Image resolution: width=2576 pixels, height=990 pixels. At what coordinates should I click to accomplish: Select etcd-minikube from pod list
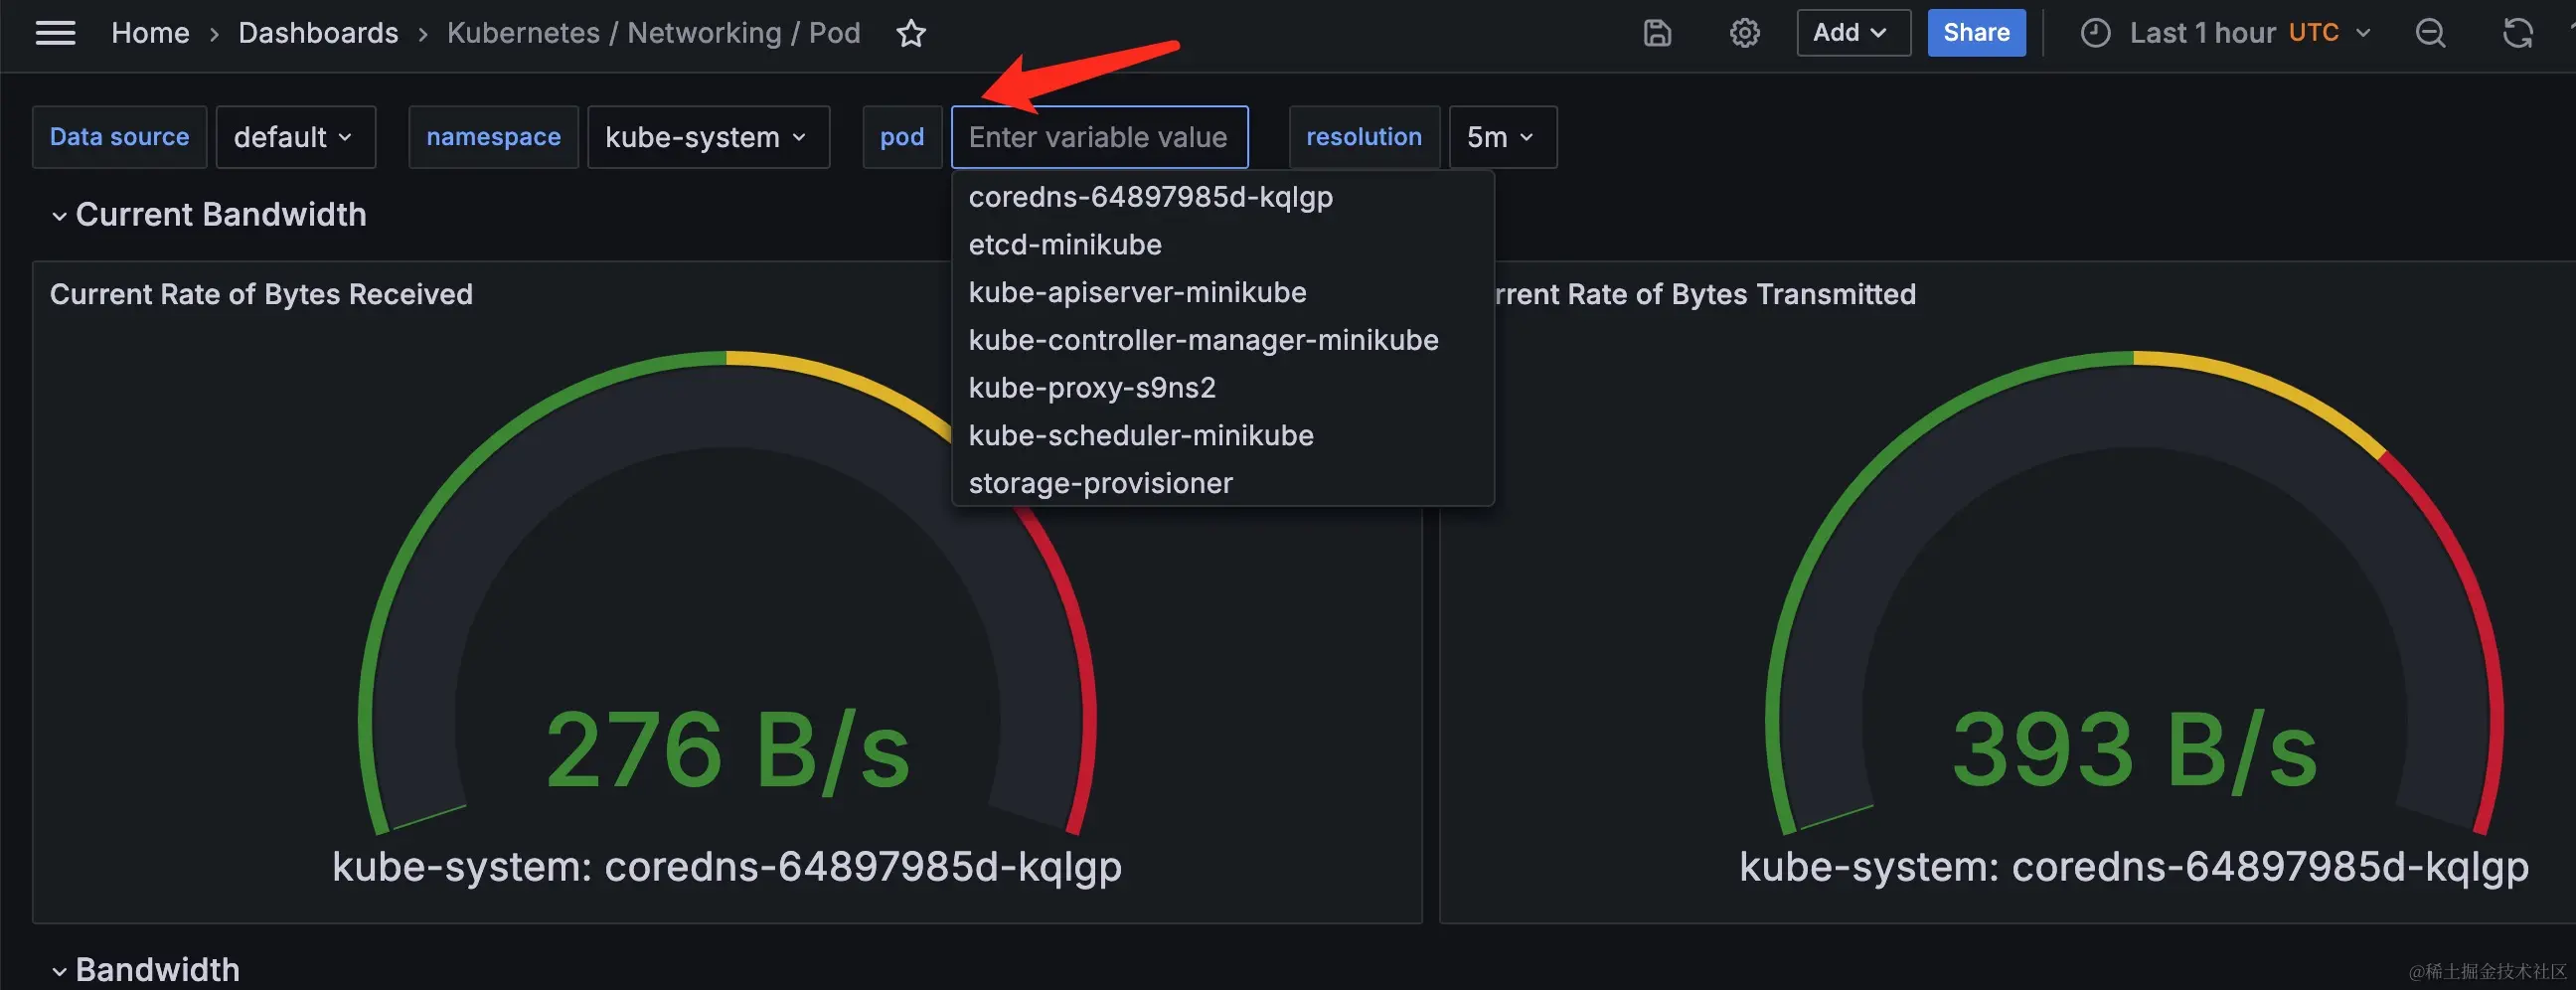pos(1065,245)
